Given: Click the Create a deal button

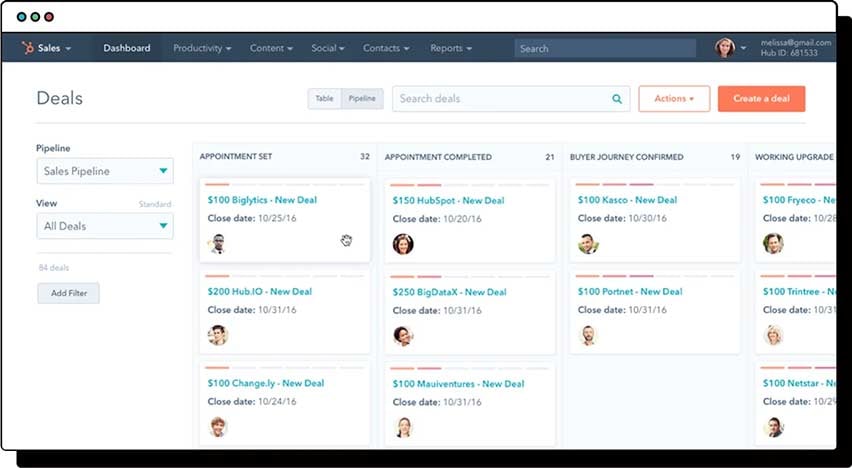Looking at the screenshot, I should pyautogui.click(x=761, y=99).
